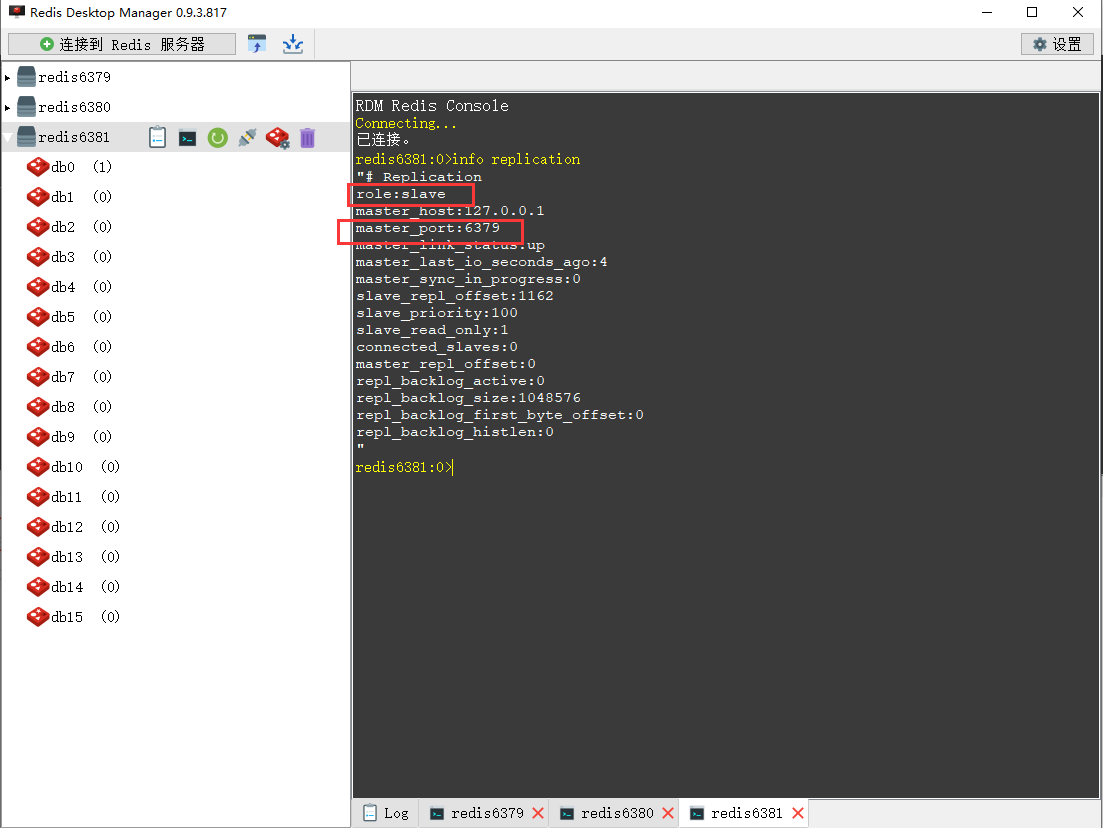The width and height of the screenshot is (1103, 828).
Task: Open console icon for redis6381
Action: (x=187, y=138)
